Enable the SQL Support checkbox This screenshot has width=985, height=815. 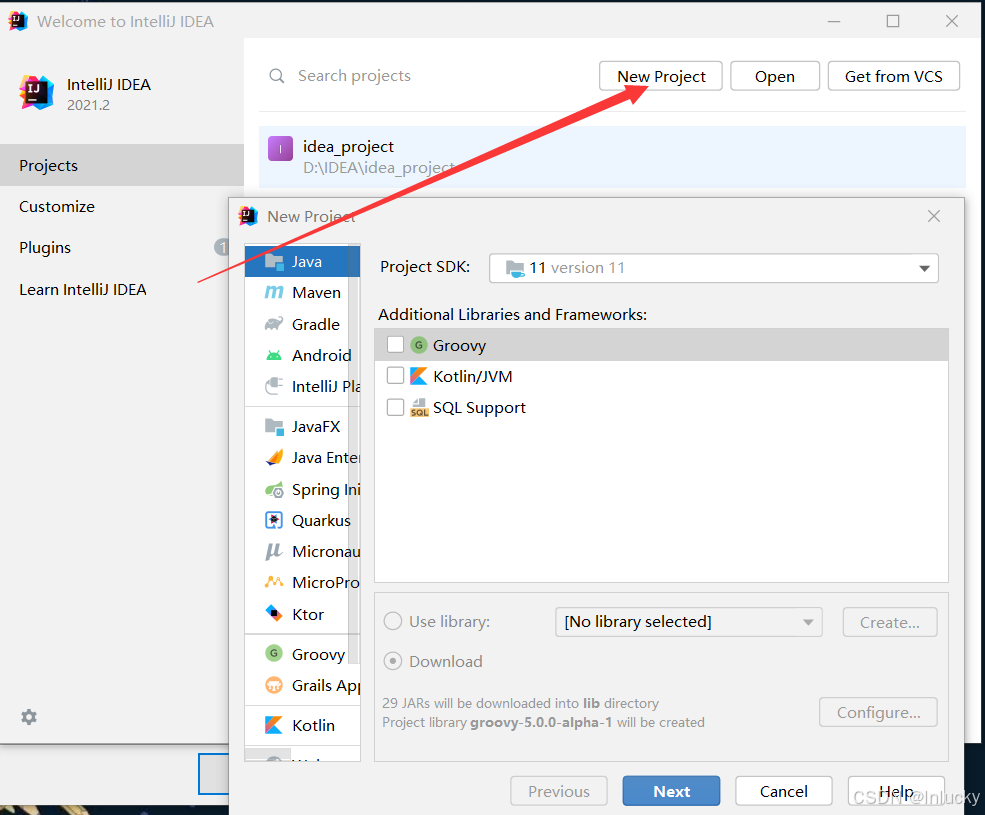coord(395,407)
